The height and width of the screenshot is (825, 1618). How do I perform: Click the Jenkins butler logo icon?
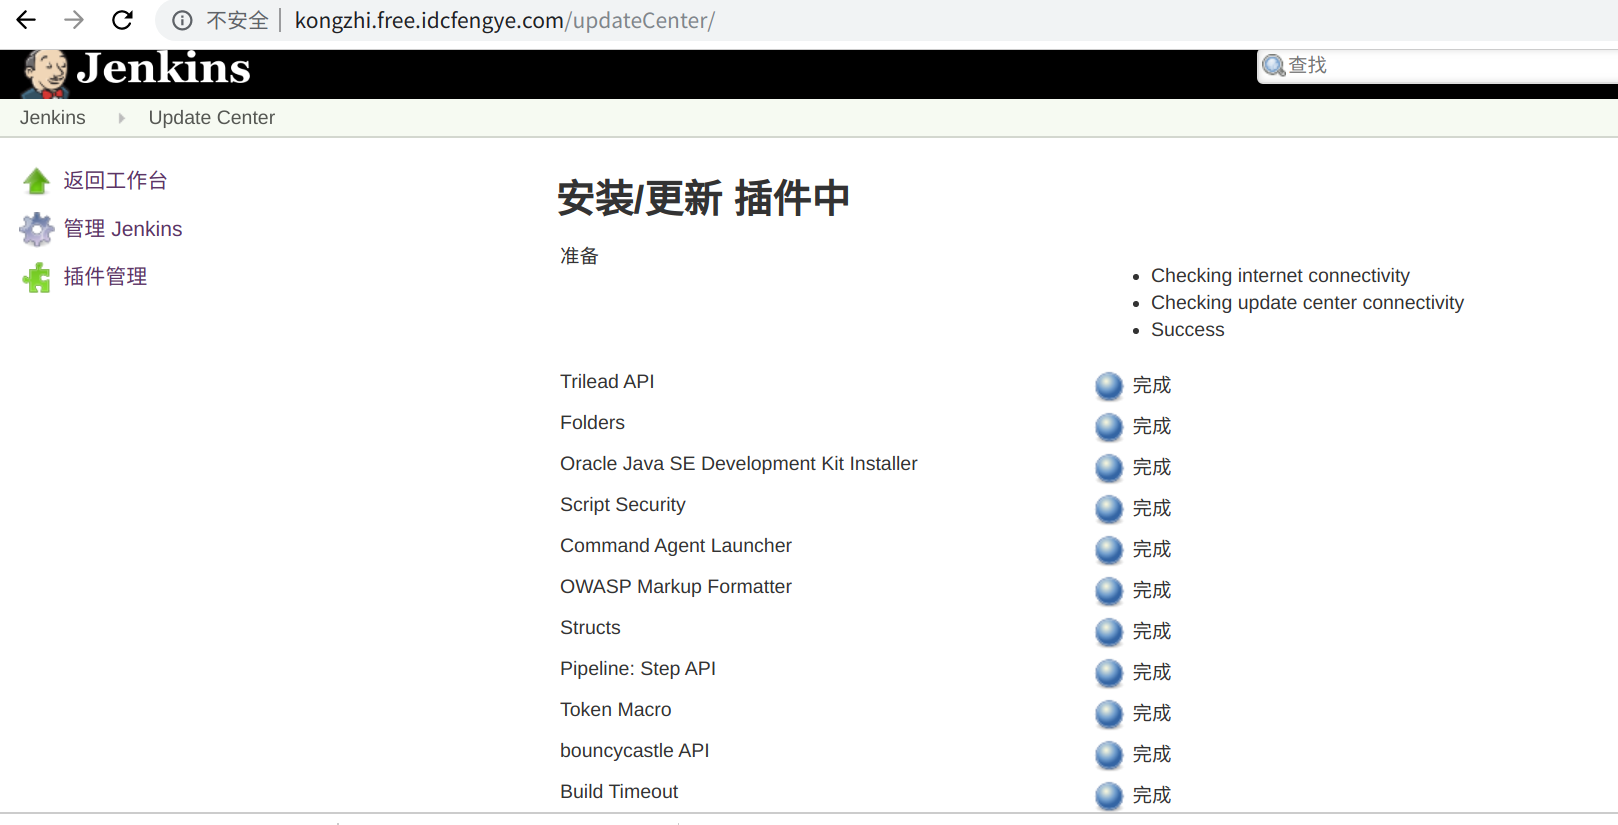coord(44,73)
